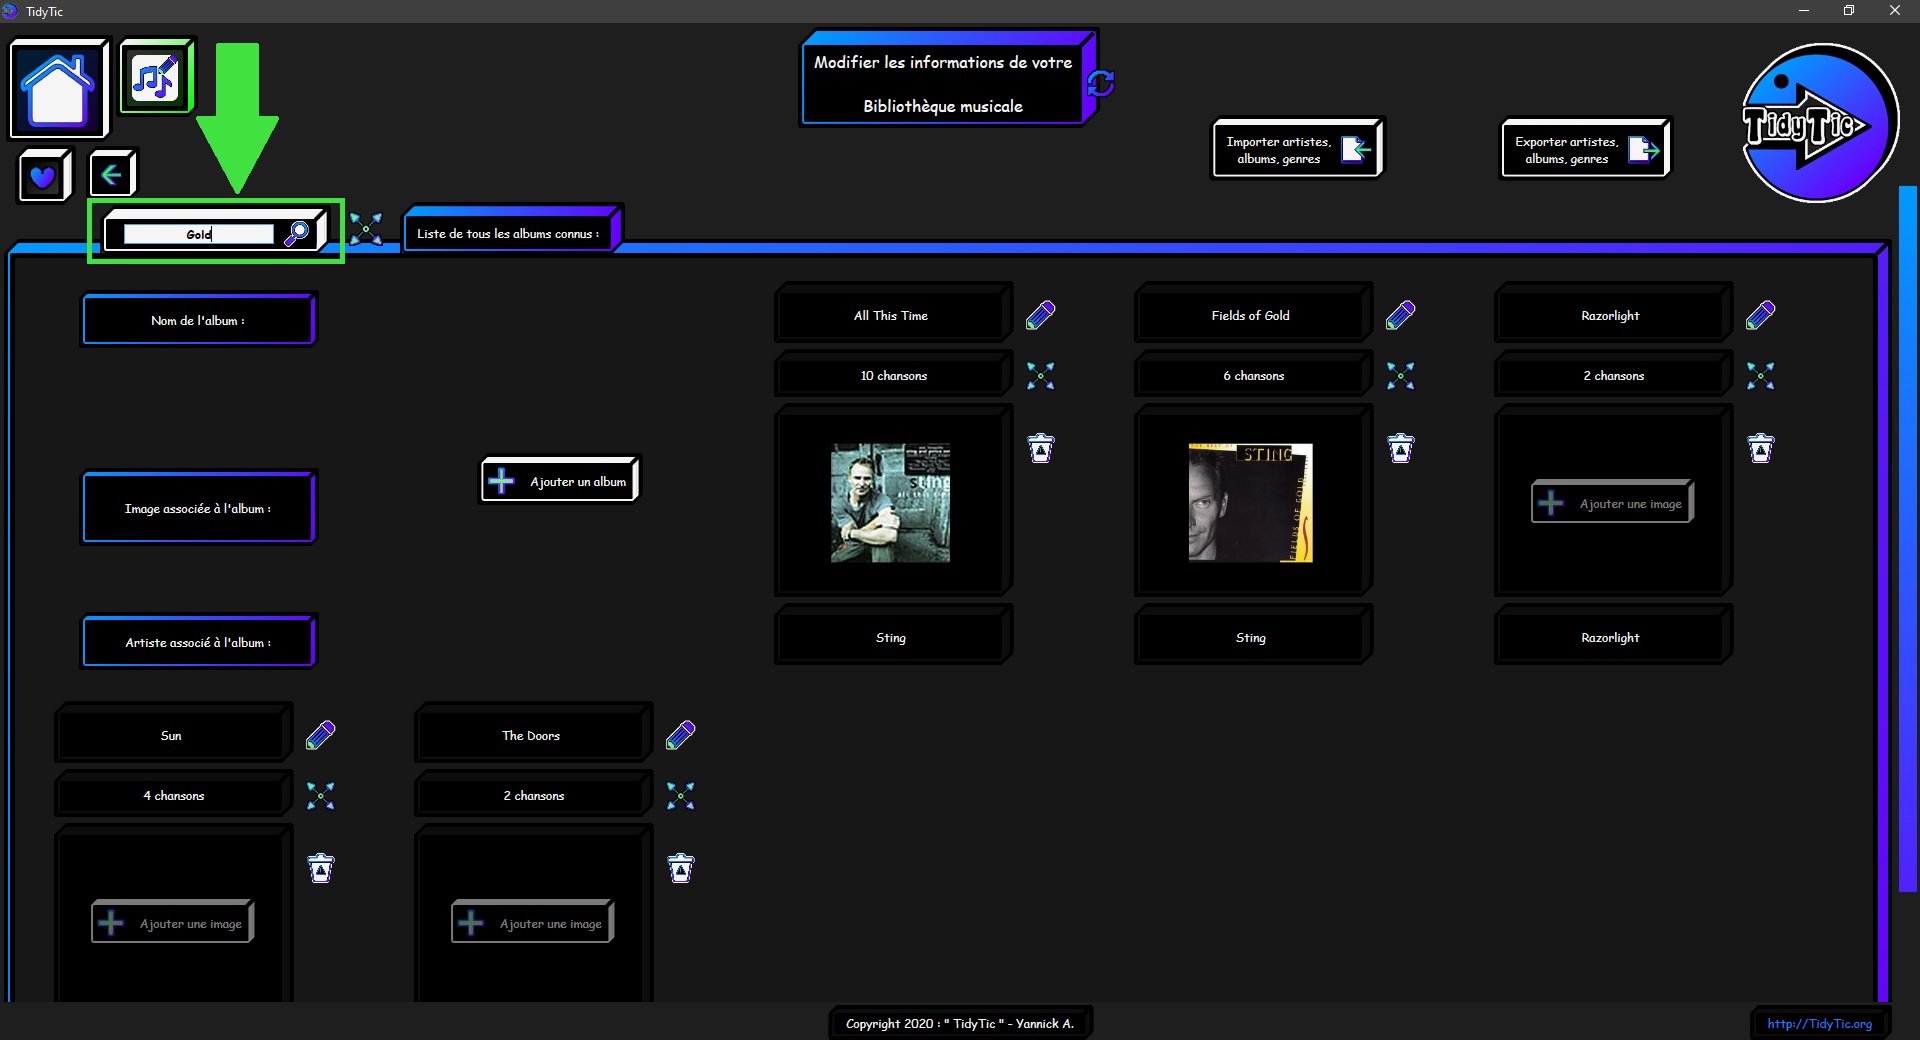Edit All This Time album with pencil
The width and height of the screenshot is (1920, 1040).
pyautogui.click(x=1040, y=315)
